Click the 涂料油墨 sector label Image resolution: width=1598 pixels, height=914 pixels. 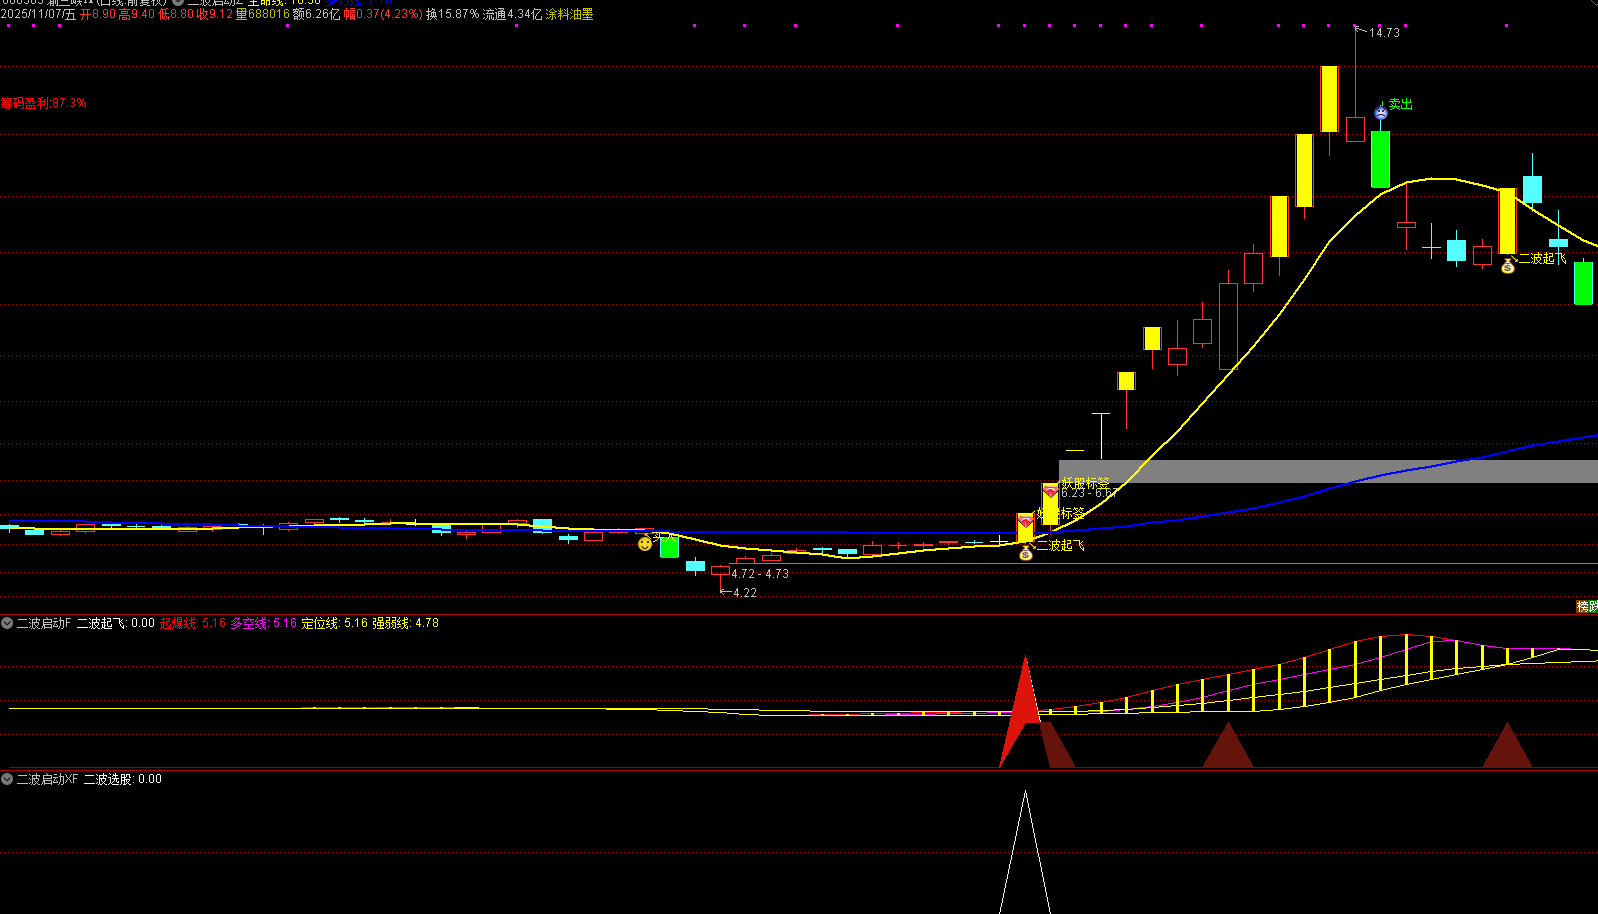coord(569,14)
